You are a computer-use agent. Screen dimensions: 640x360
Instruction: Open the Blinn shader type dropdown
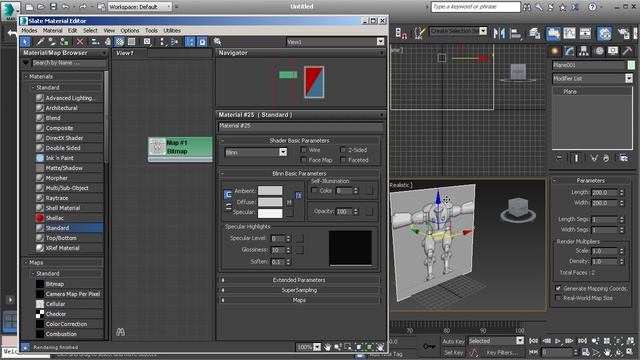pyautogui.click(x=256, y=152)
